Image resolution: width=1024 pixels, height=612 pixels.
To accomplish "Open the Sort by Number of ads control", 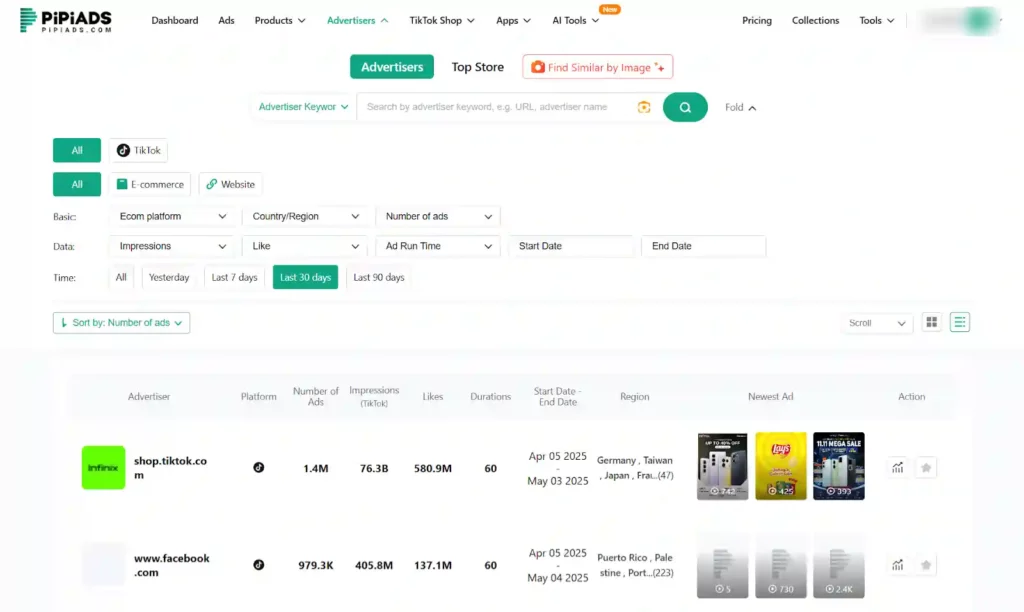I will 121,322.
